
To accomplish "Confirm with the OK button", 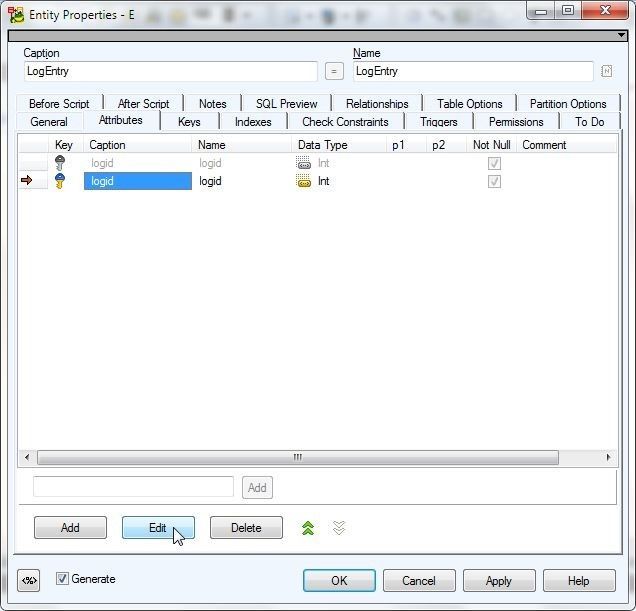I will [x=339, y=581].
